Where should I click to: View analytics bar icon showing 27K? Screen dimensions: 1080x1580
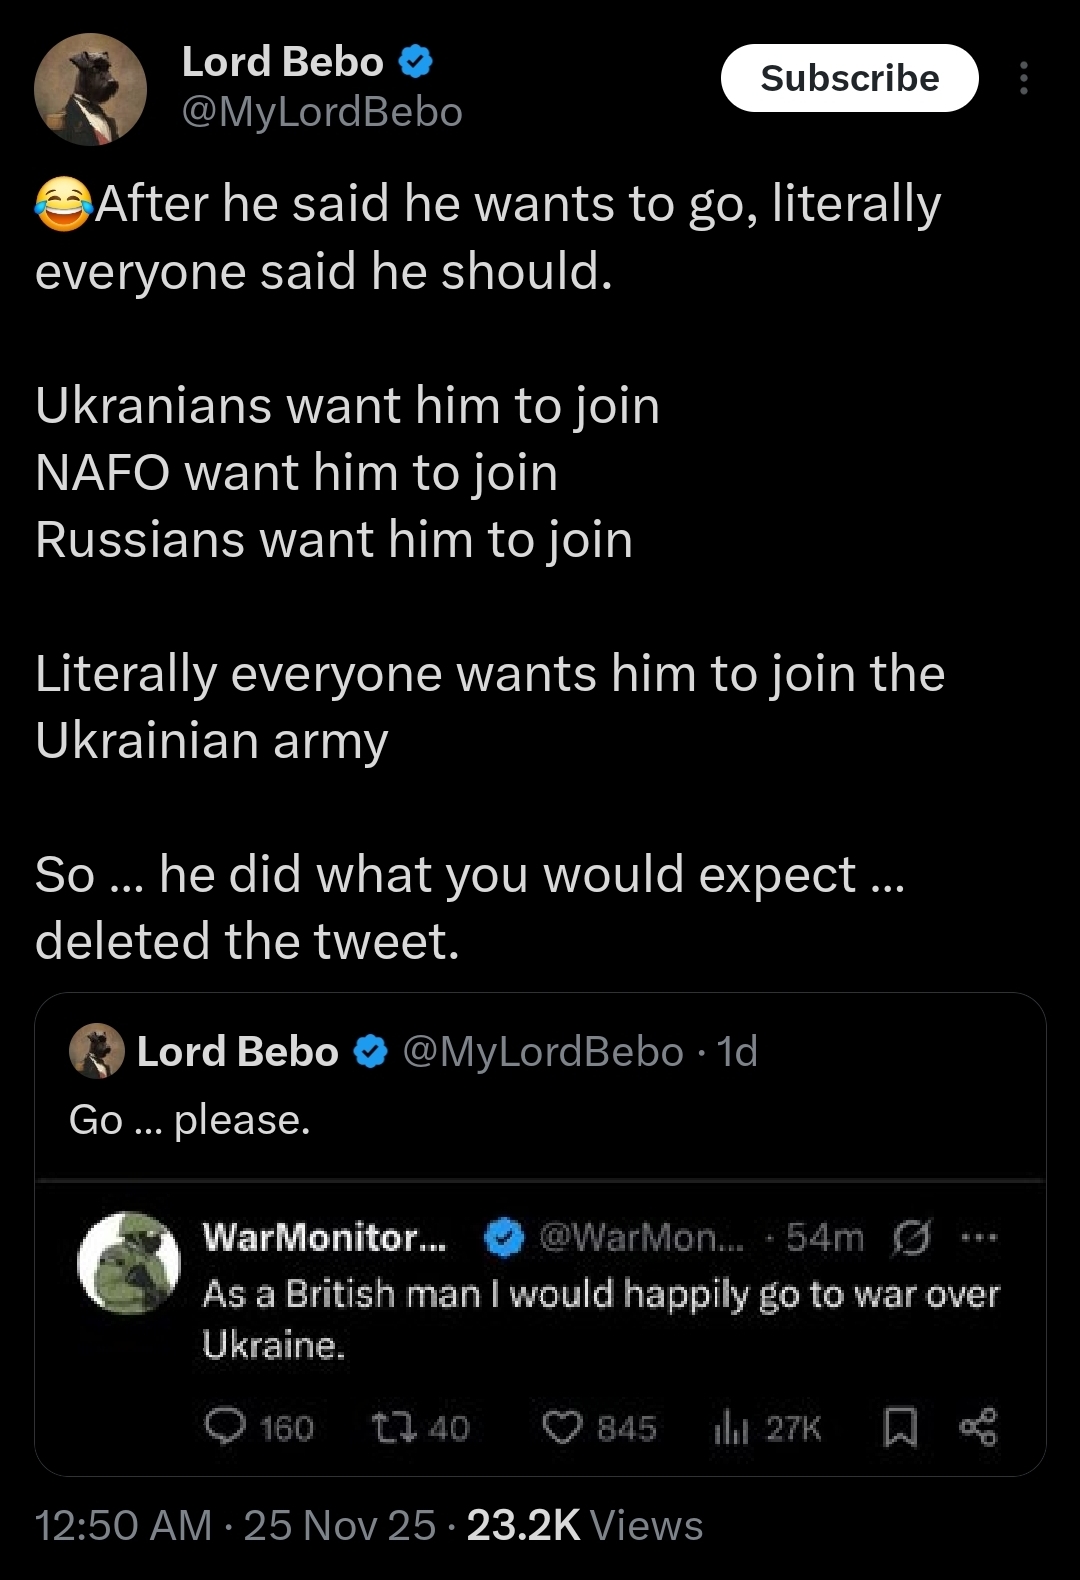[x=731, y=1428]
